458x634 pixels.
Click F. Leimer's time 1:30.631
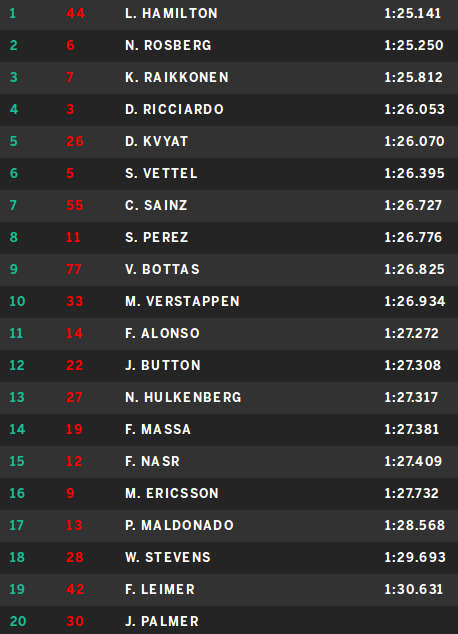click(x=414, y=589)
